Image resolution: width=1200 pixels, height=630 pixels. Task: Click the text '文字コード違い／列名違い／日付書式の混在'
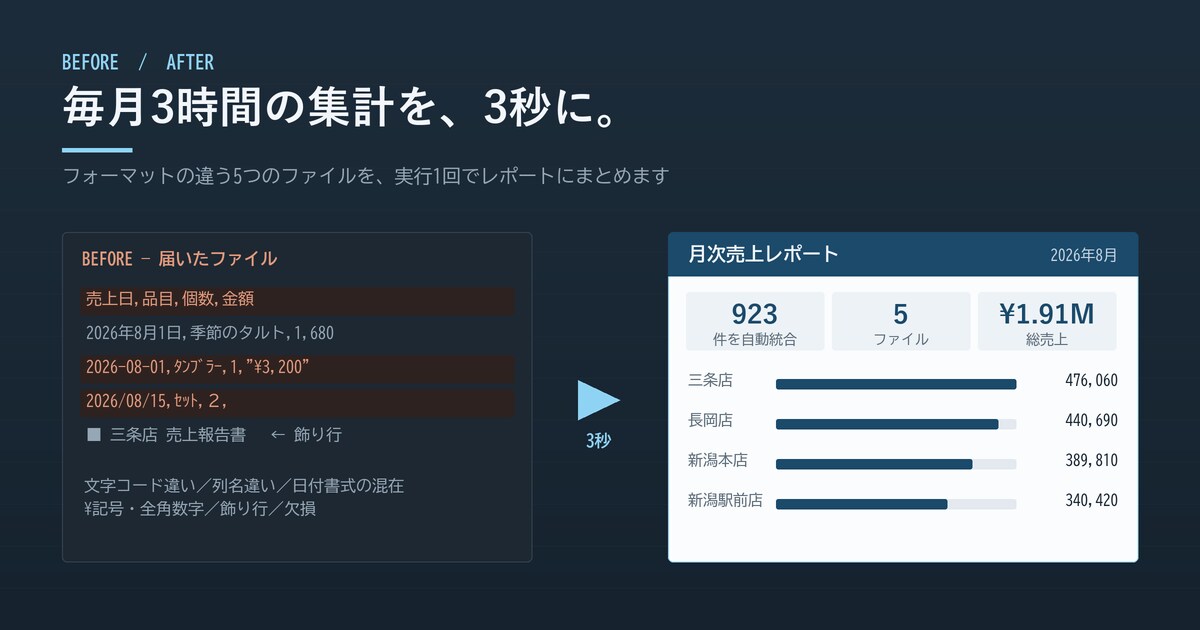245,486
